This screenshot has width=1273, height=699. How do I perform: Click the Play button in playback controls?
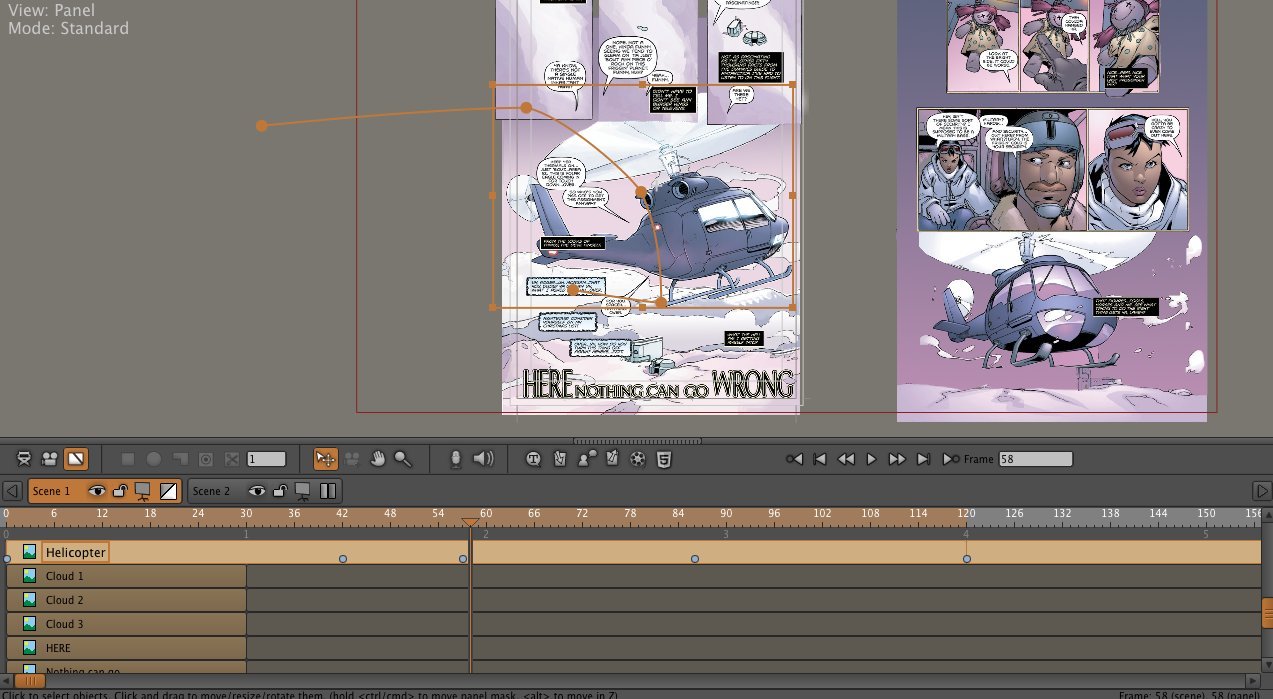tap(871, 458)
